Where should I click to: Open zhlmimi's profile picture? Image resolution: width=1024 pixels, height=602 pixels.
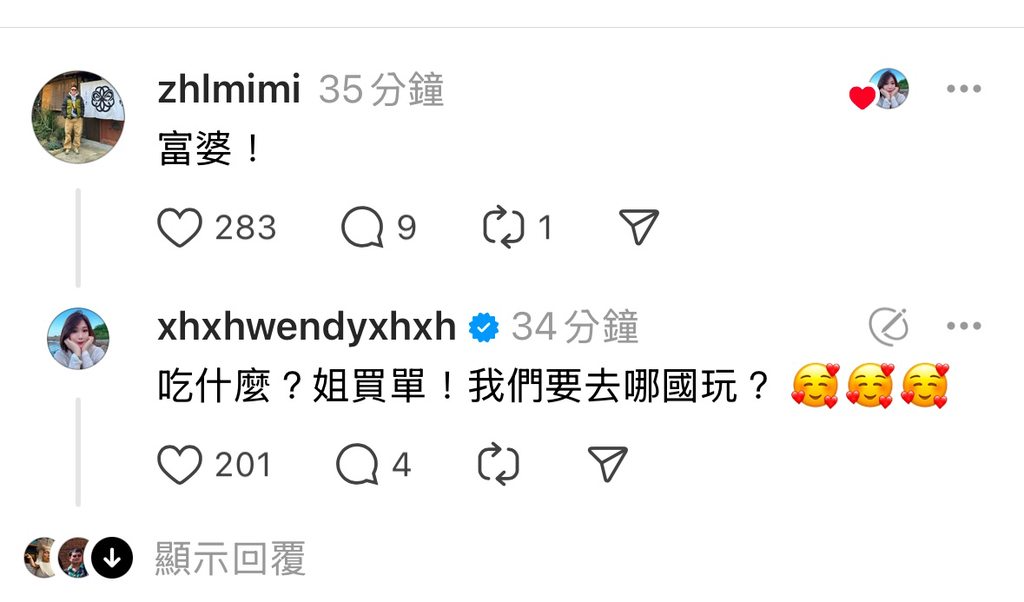(x=78, y=117)
